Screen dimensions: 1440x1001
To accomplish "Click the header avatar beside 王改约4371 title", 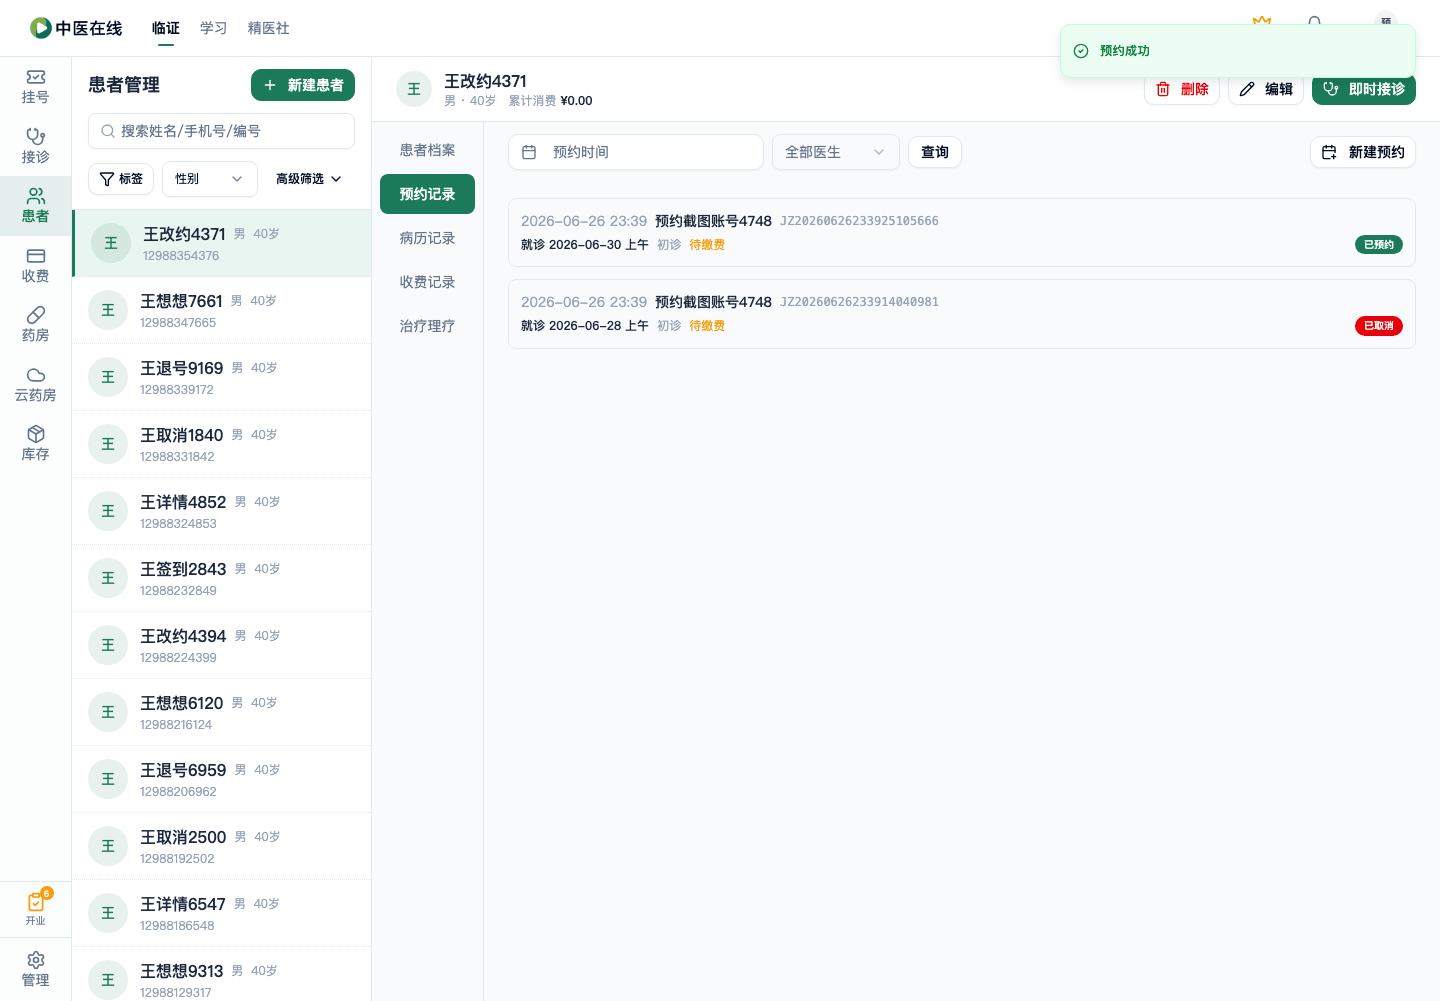I will point(414,89).
